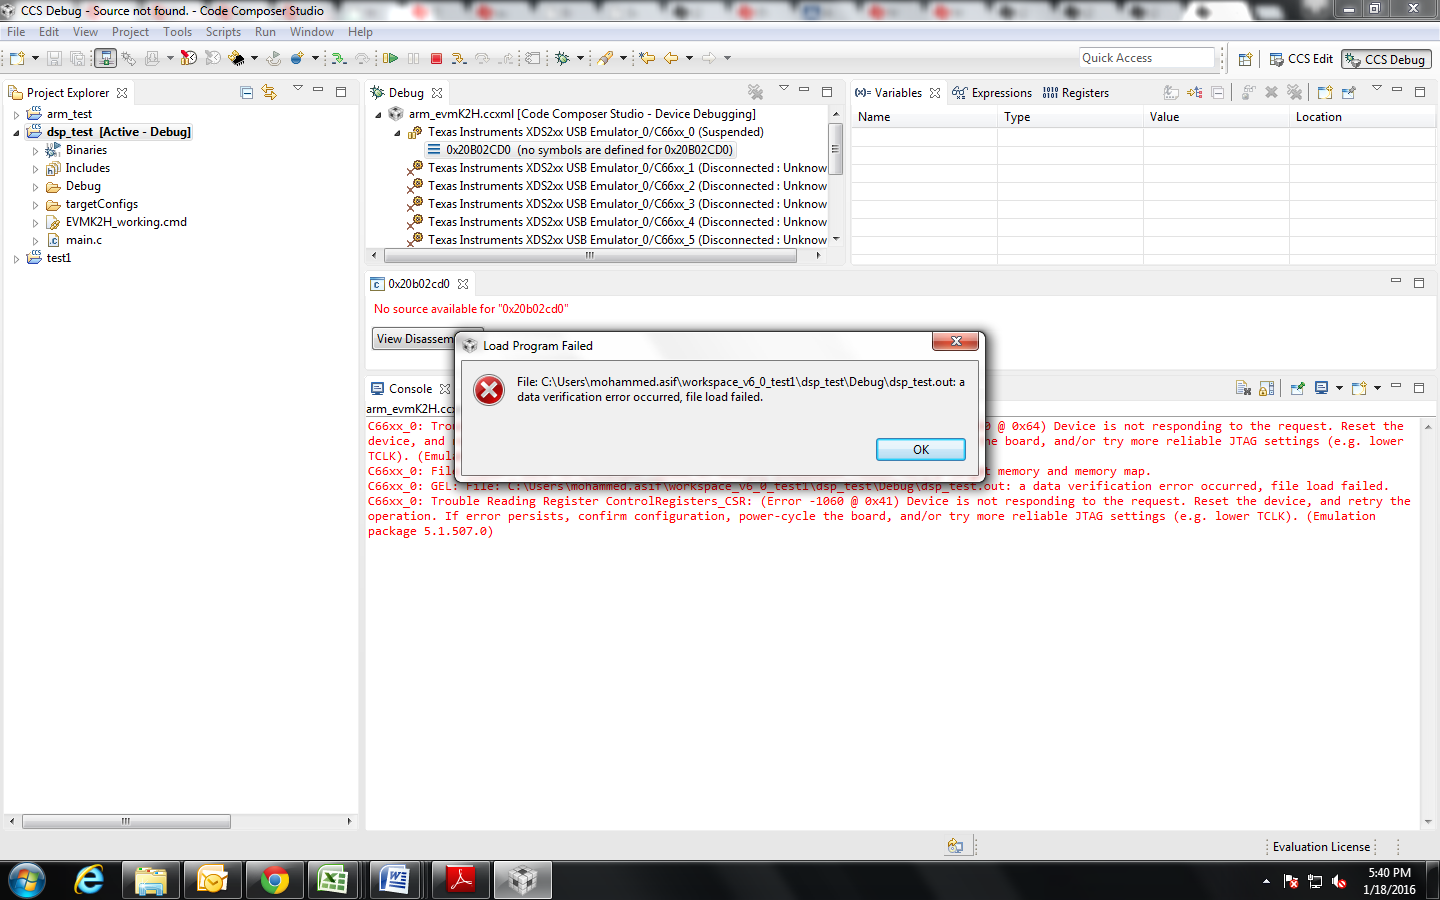The image size is (1440, 900).
Task: Select the CCS Debug perspective button
Action: coord(1386,59)
